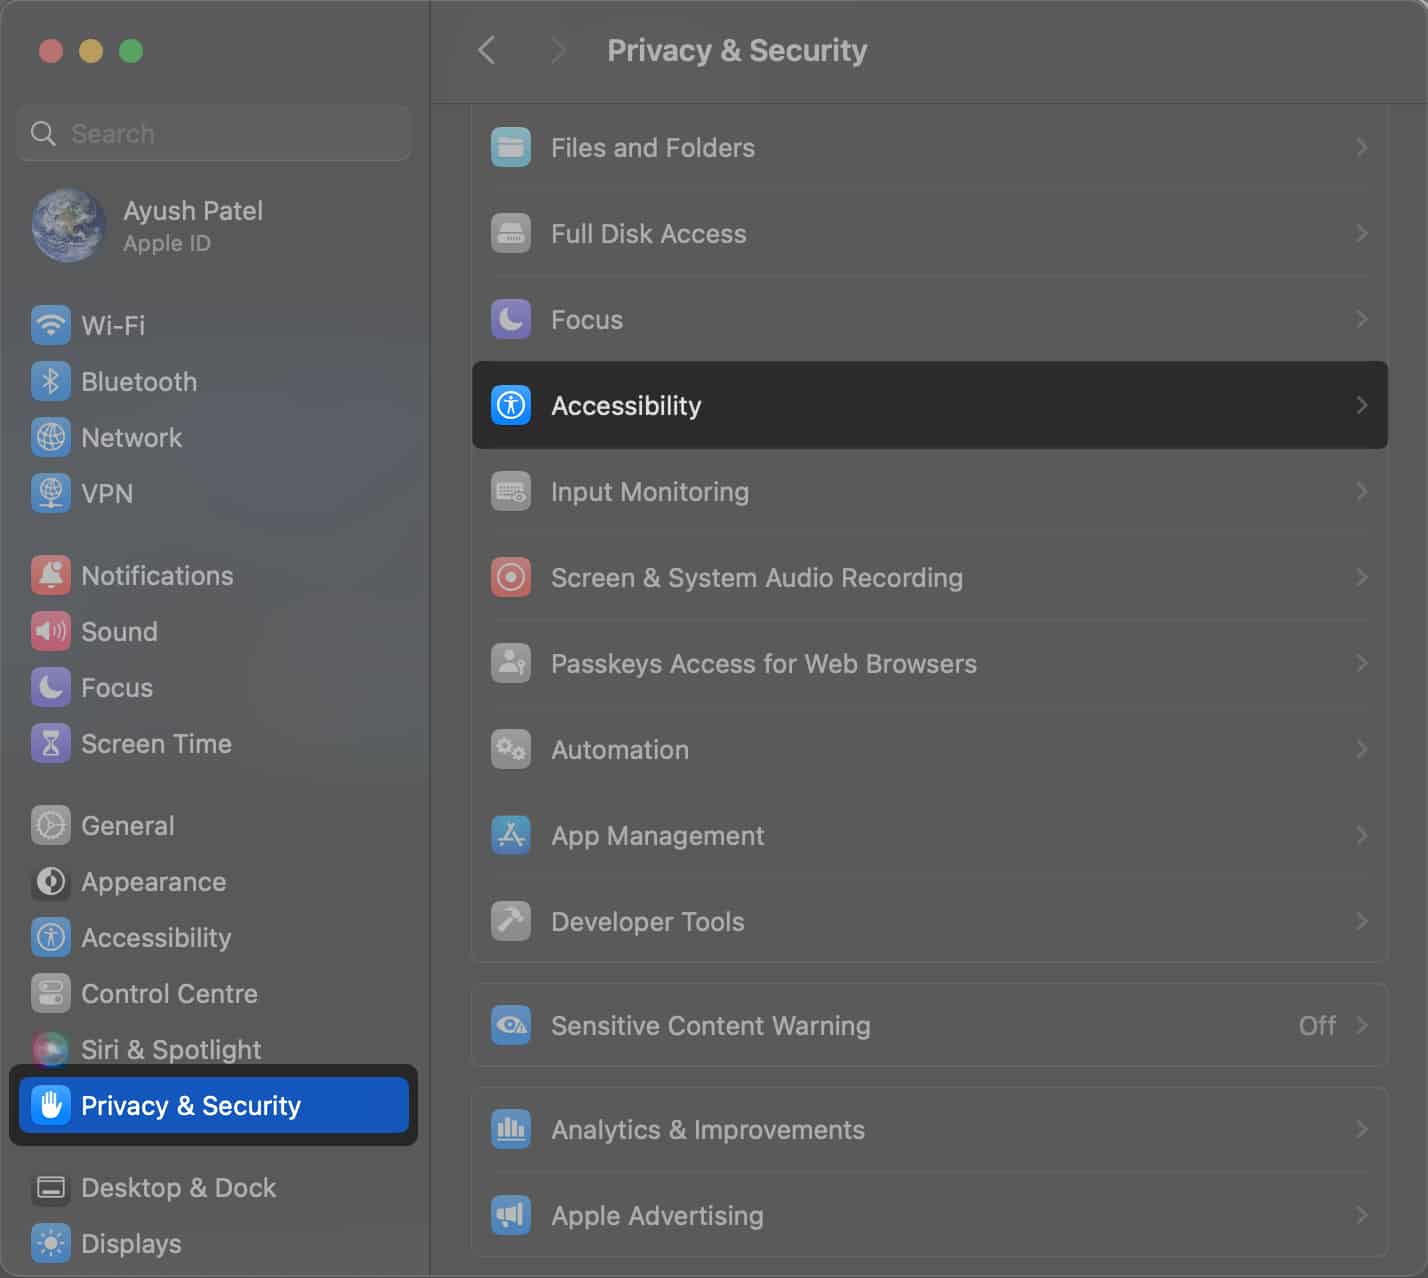The image size is (1428, 1278).
Task: Click the Developer Tools hammer icon
Action: (511, 921)
